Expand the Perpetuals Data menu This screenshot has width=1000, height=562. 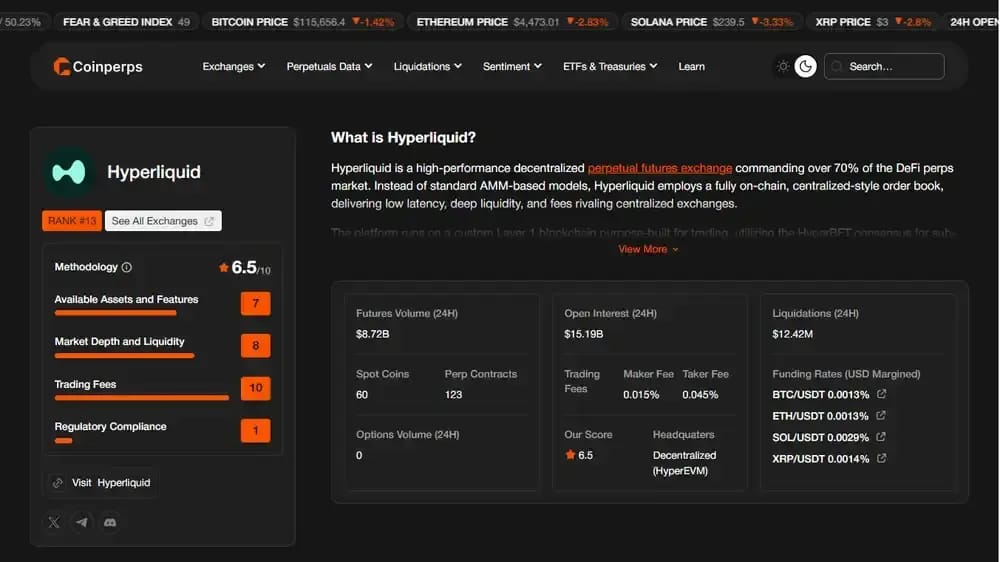coord(329,66)
